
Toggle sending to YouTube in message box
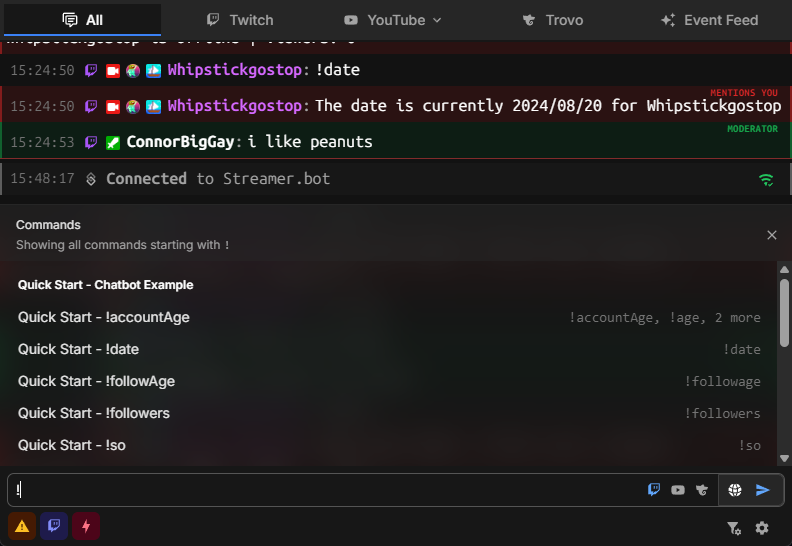(678, 490)
